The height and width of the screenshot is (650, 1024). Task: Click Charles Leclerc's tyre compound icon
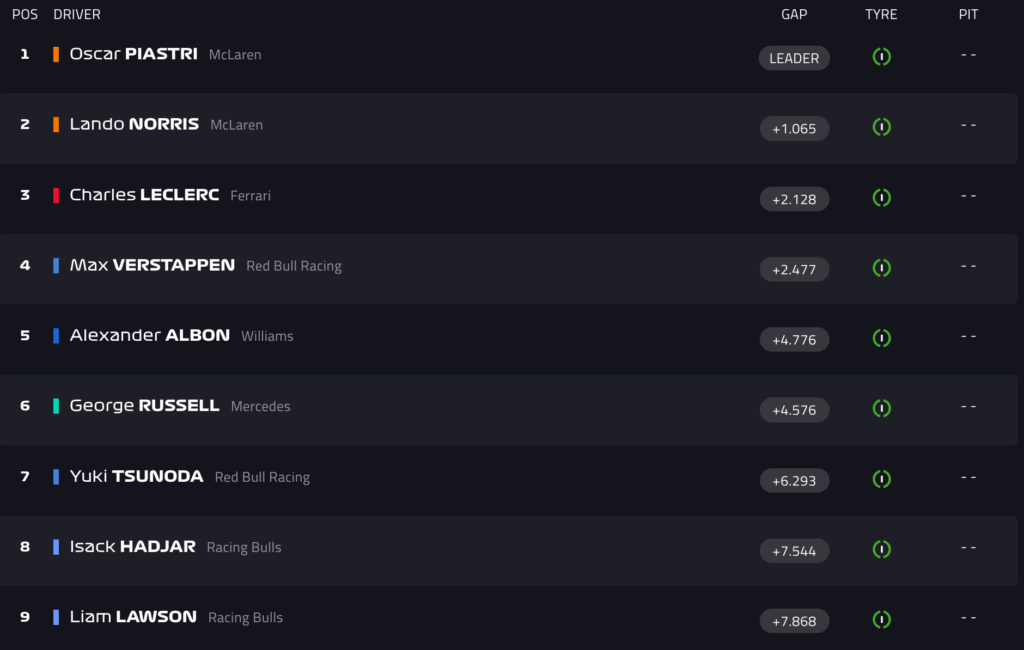(881, 198)
